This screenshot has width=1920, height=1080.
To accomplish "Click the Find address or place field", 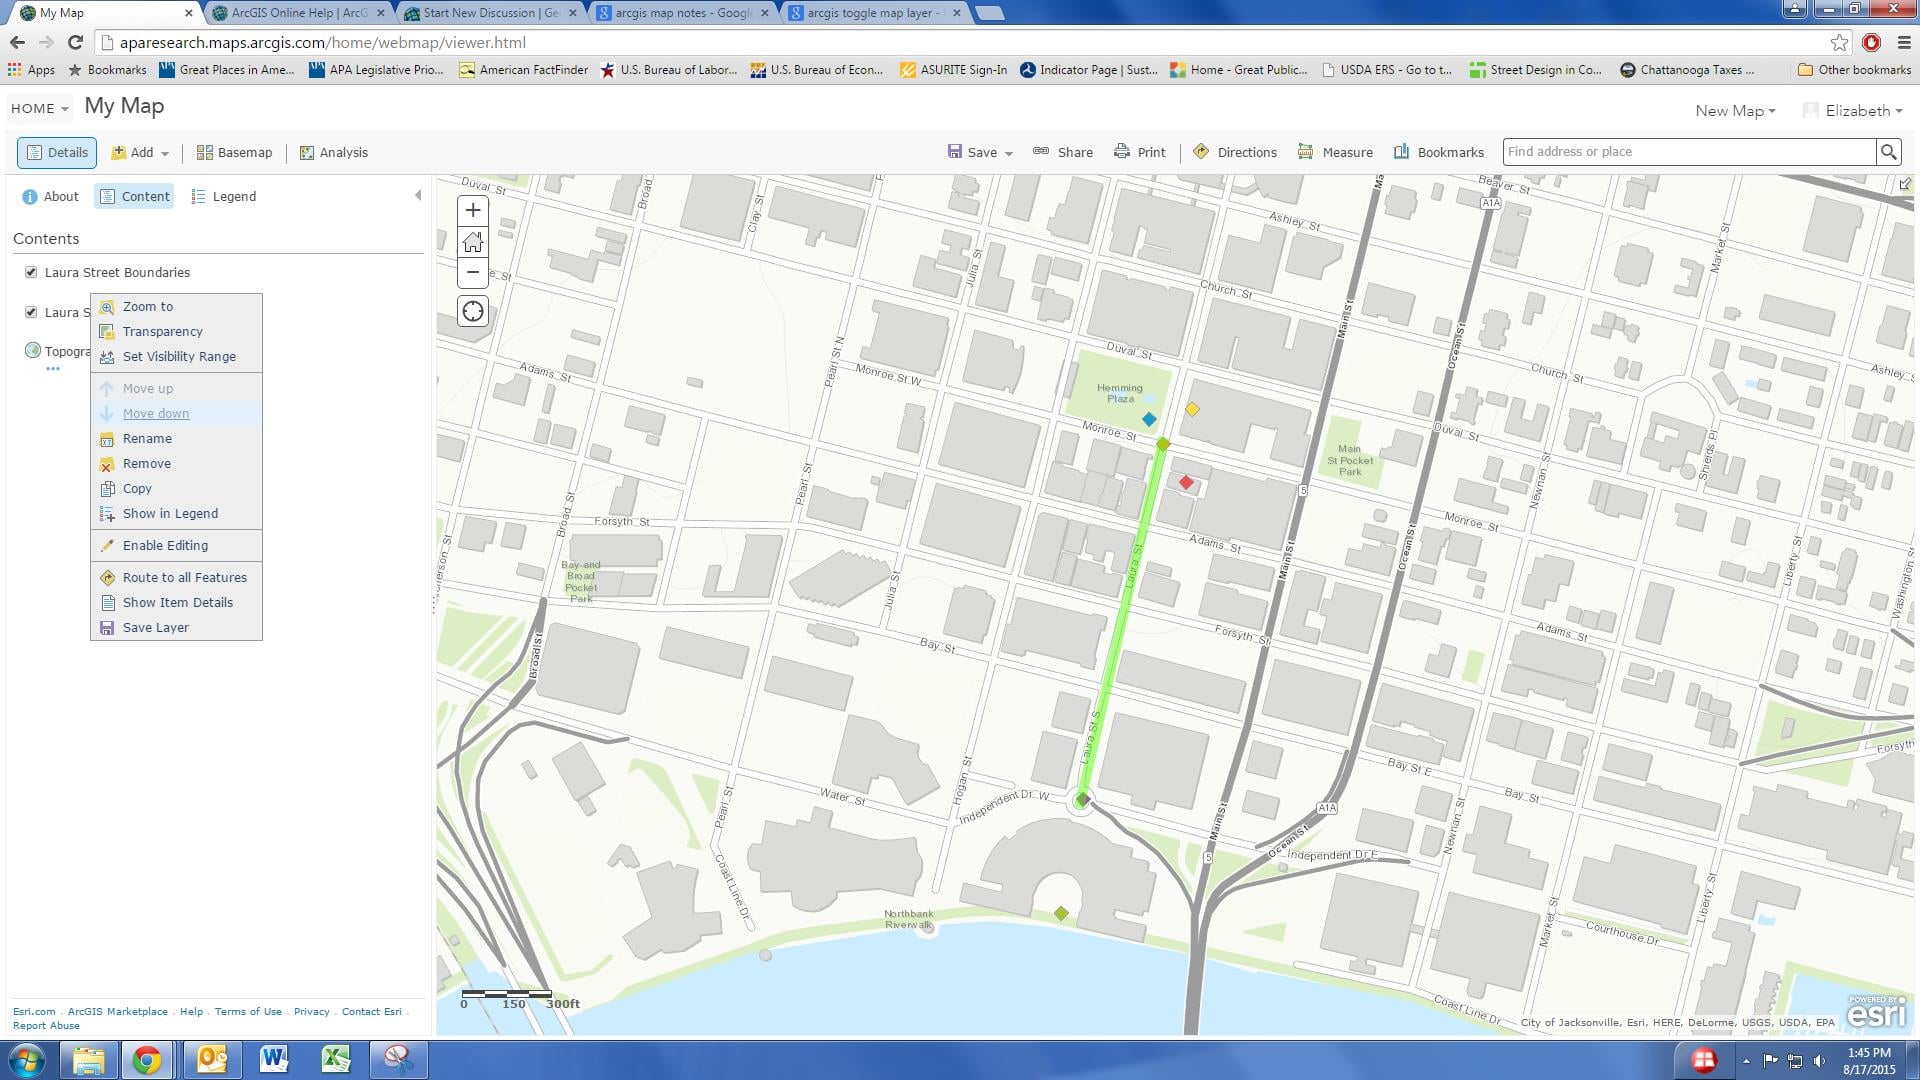I will 1689,152.
